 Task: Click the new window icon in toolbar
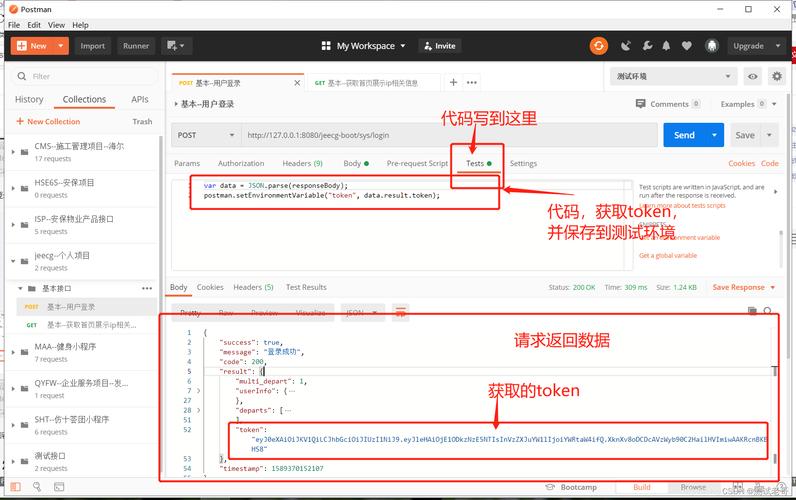click(x=176, y=46)
